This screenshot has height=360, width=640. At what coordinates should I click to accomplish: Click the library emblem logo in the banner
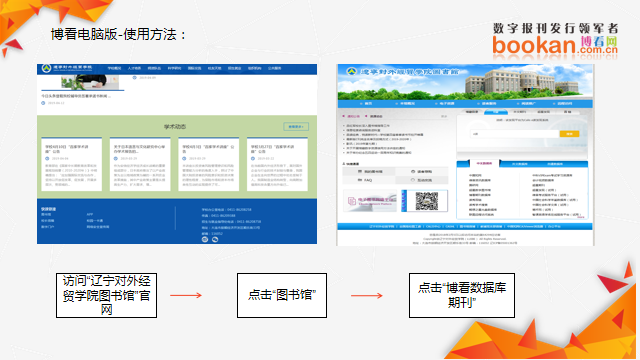(x=351, y=71)
